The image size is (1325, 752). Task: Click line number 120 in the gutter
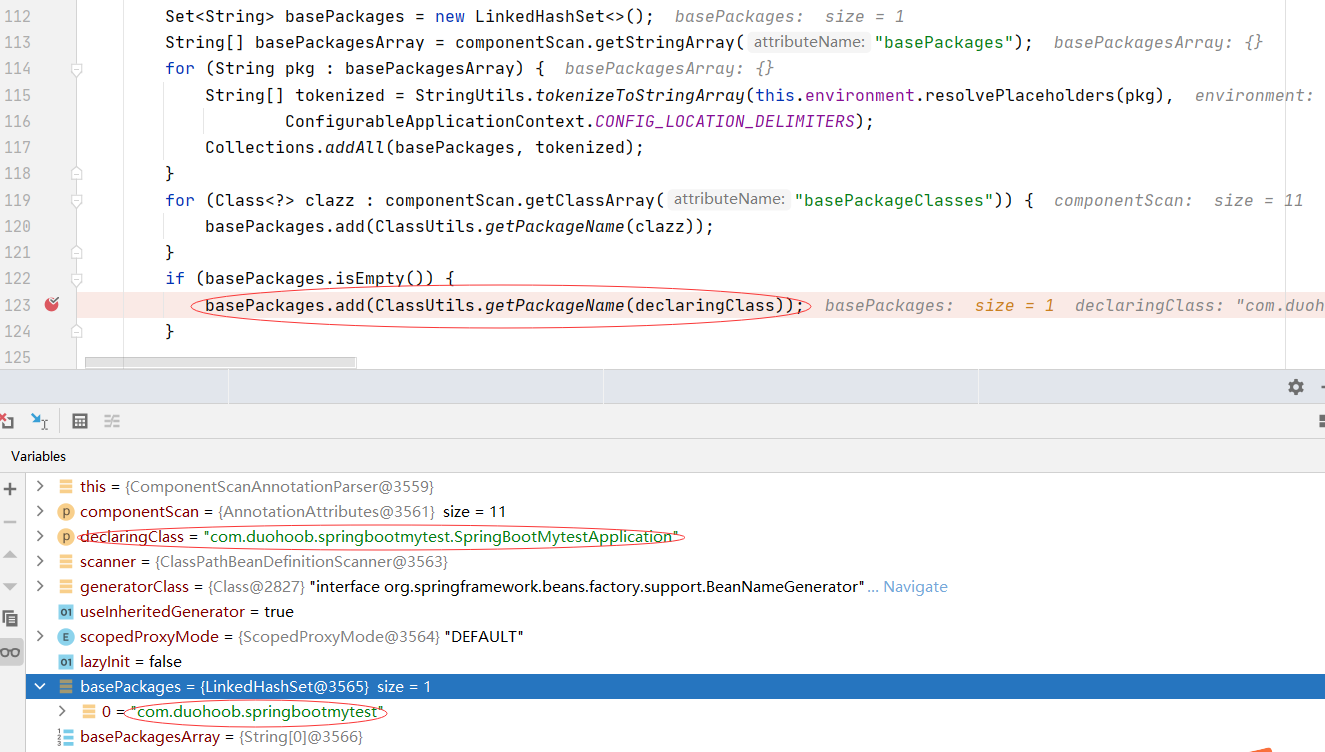17,226
